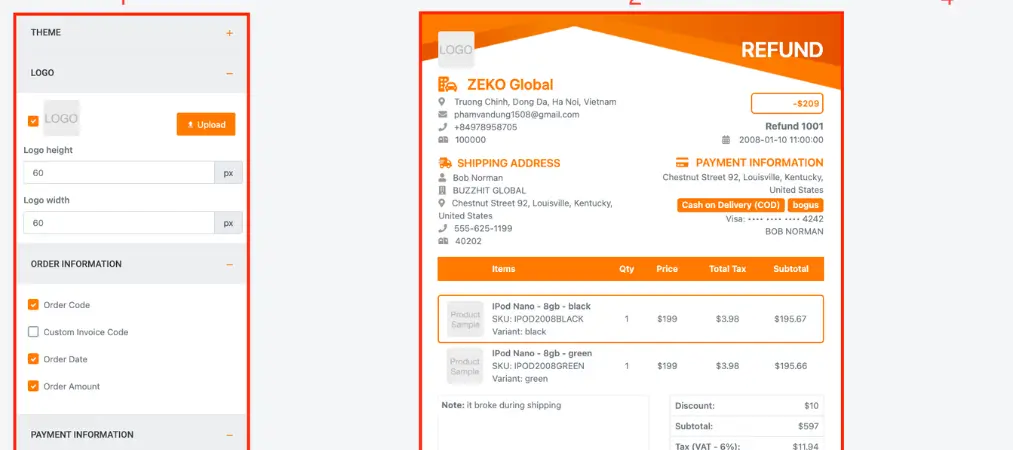The image size is (1013, 450).
Task: Click the orange Upload button
Action: point(206,125)
